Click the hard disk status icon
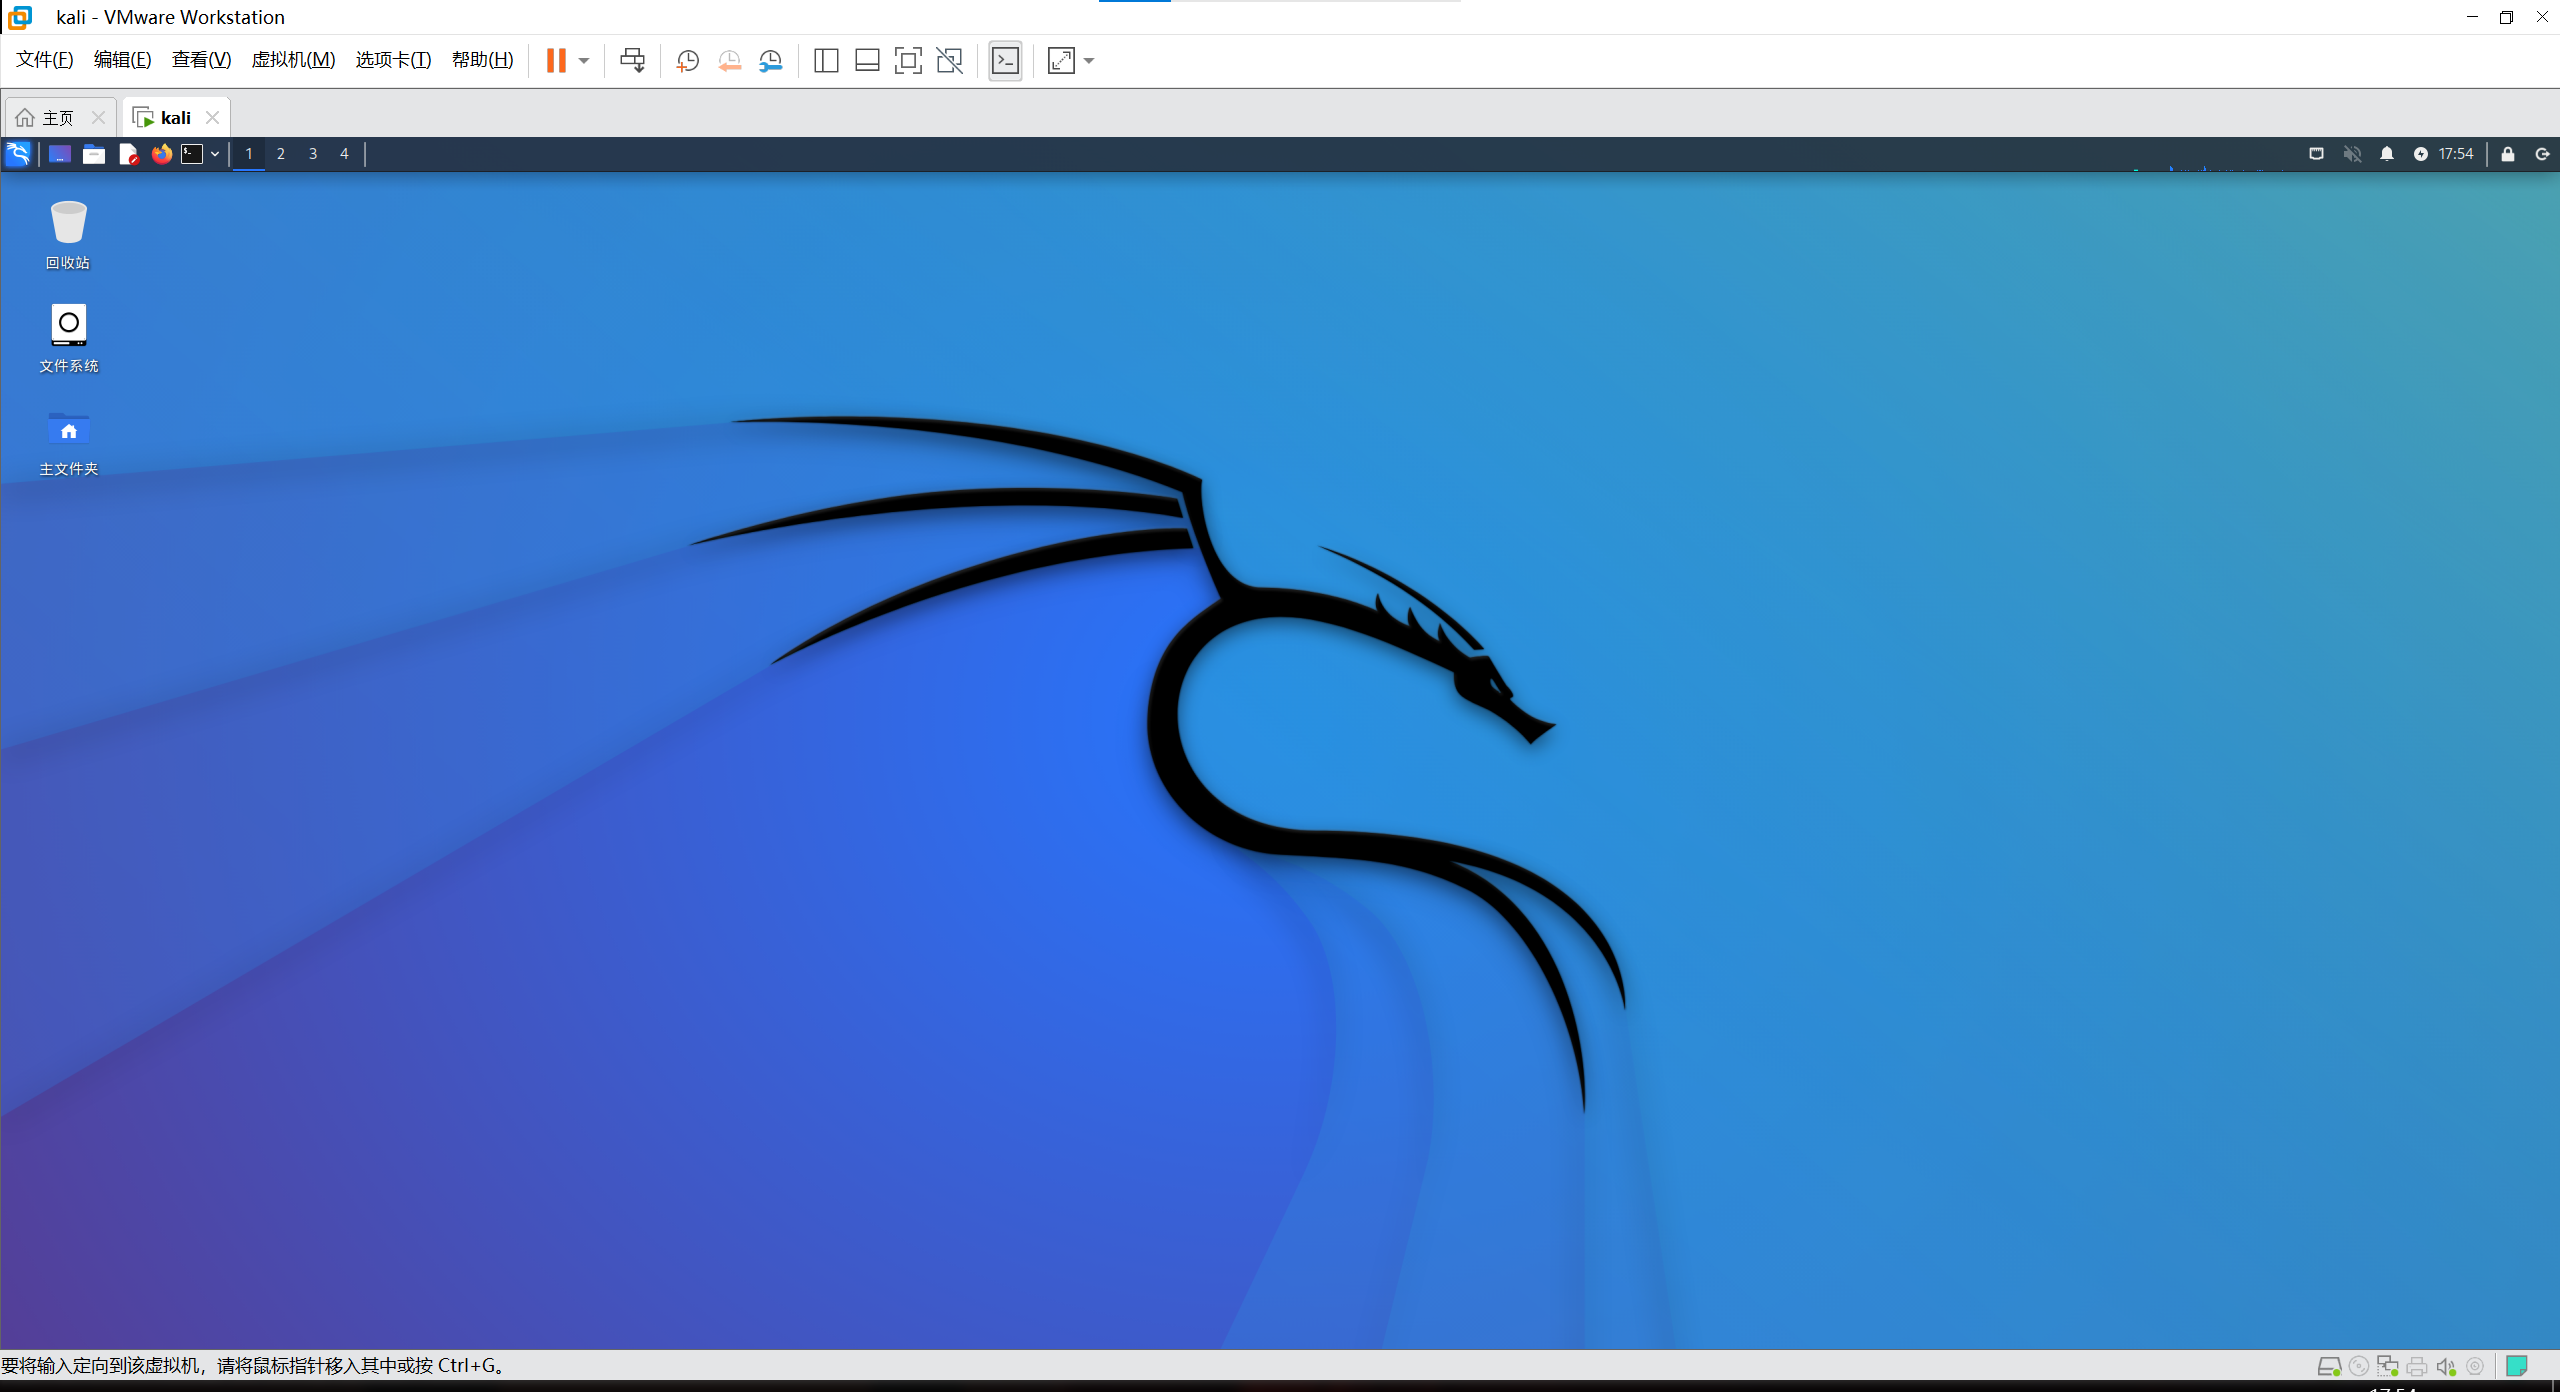Viewport: 2560px width, 1392px height. pos(2329,1366)
